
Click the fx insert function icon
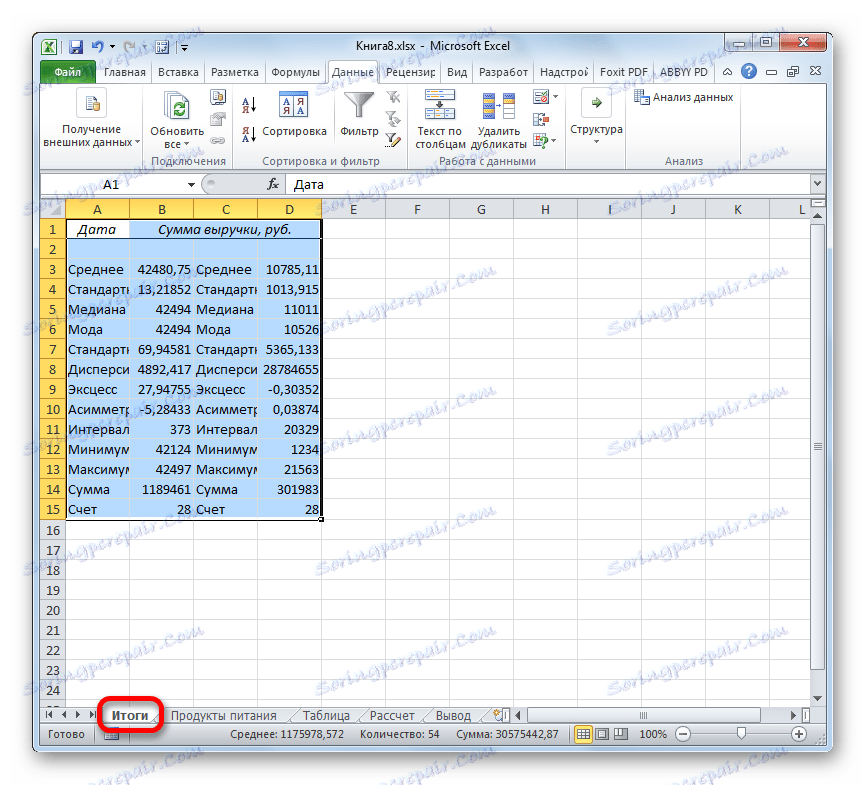tap(273, 185)
